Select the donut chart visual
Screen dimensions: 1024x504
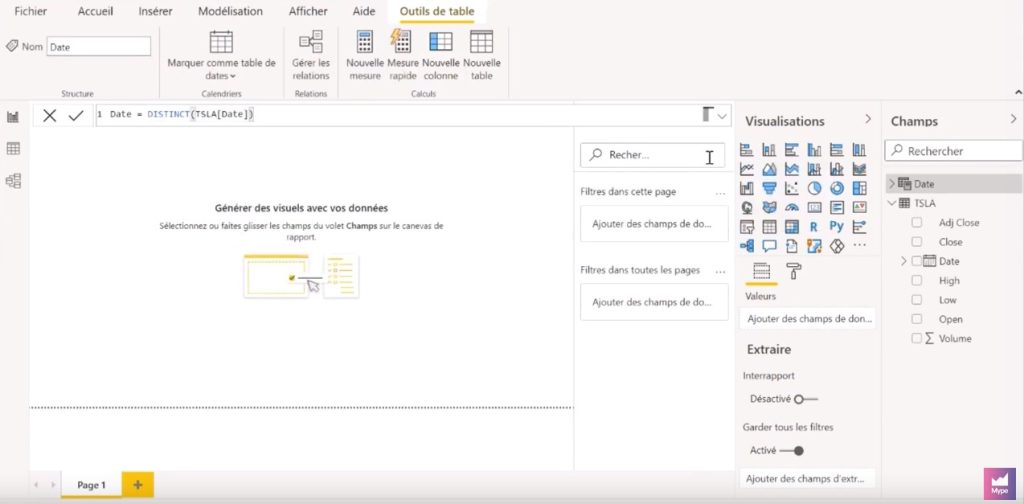click(837, 189)
